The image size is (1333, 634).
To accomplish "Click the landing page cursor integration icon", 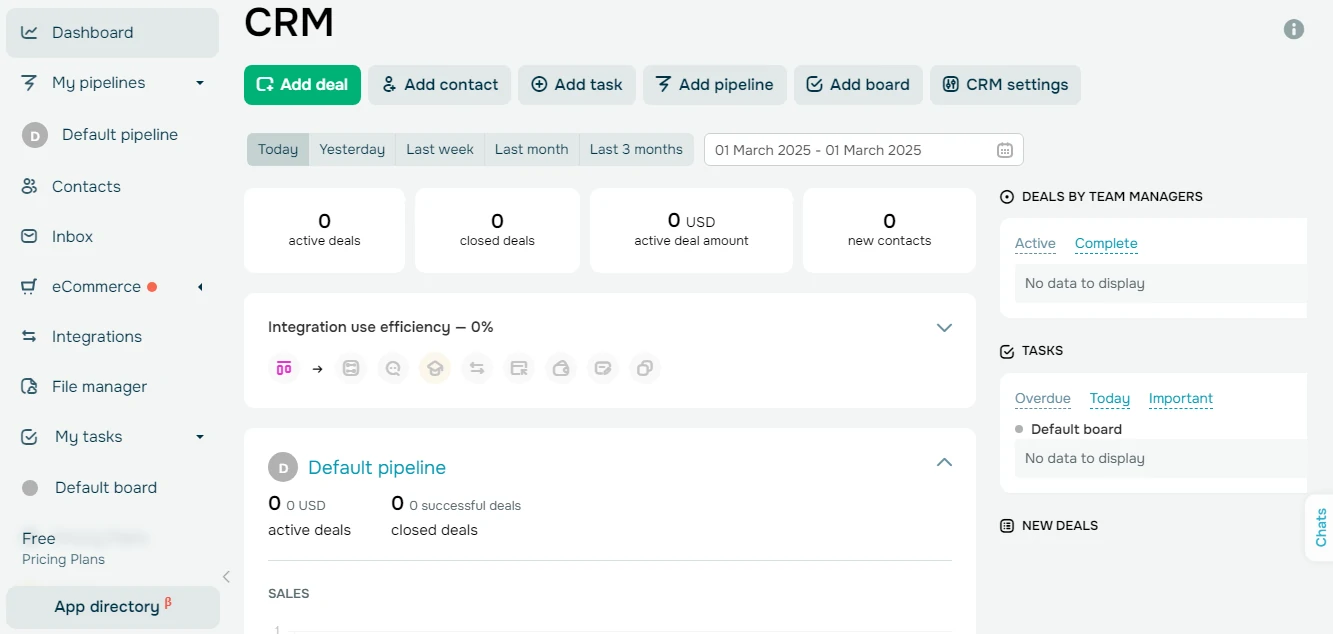I will [519, 368].
